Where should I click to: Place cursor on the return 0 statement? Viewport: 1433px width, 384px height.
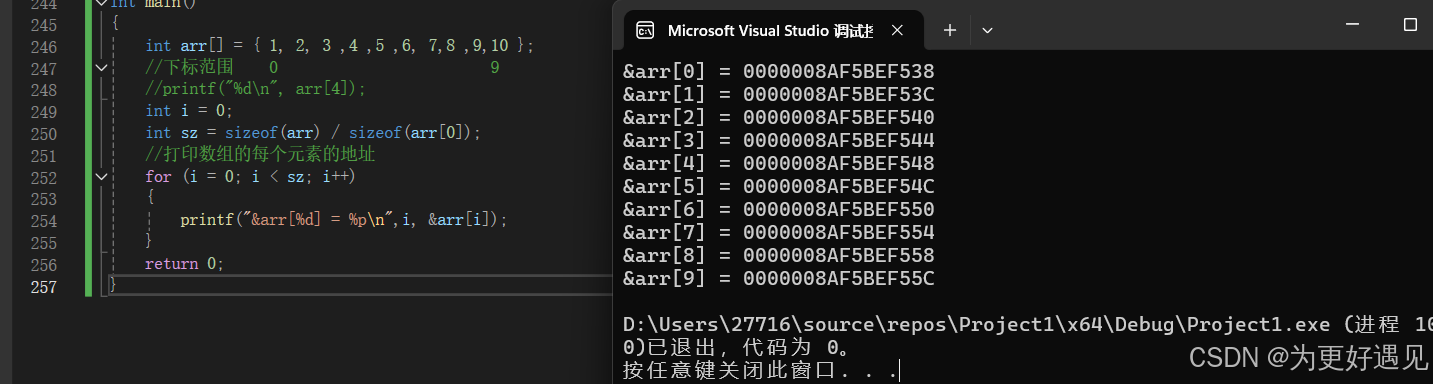184,264
